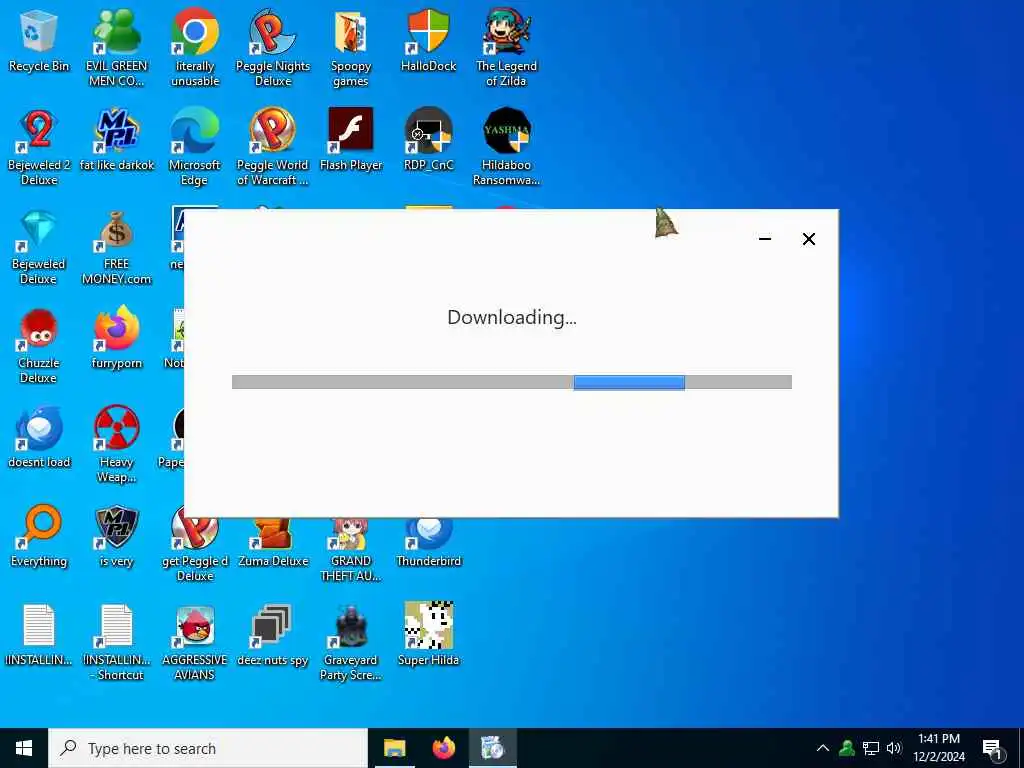This screenshot has width=1024, height=768.
Task: Select the Graveyard Party Scre... icon
Action: coord(351,643)
